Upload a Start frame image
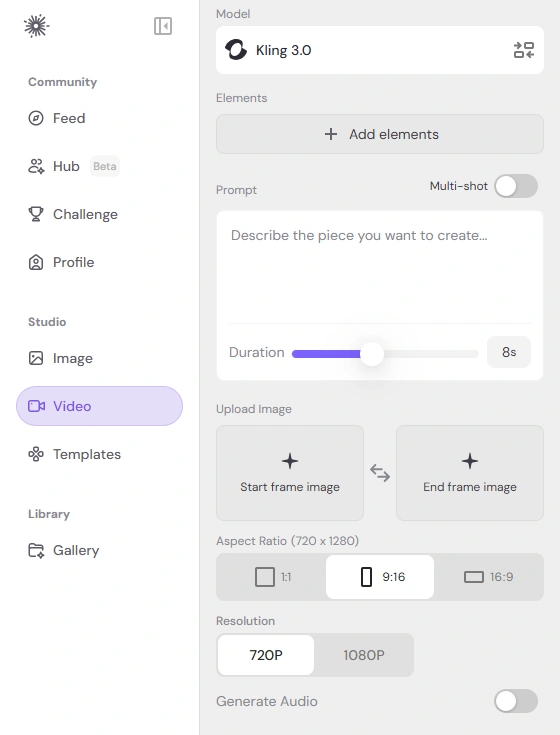Image resolution: width=560 pixels, height=735 pixels. coord(290,473)
